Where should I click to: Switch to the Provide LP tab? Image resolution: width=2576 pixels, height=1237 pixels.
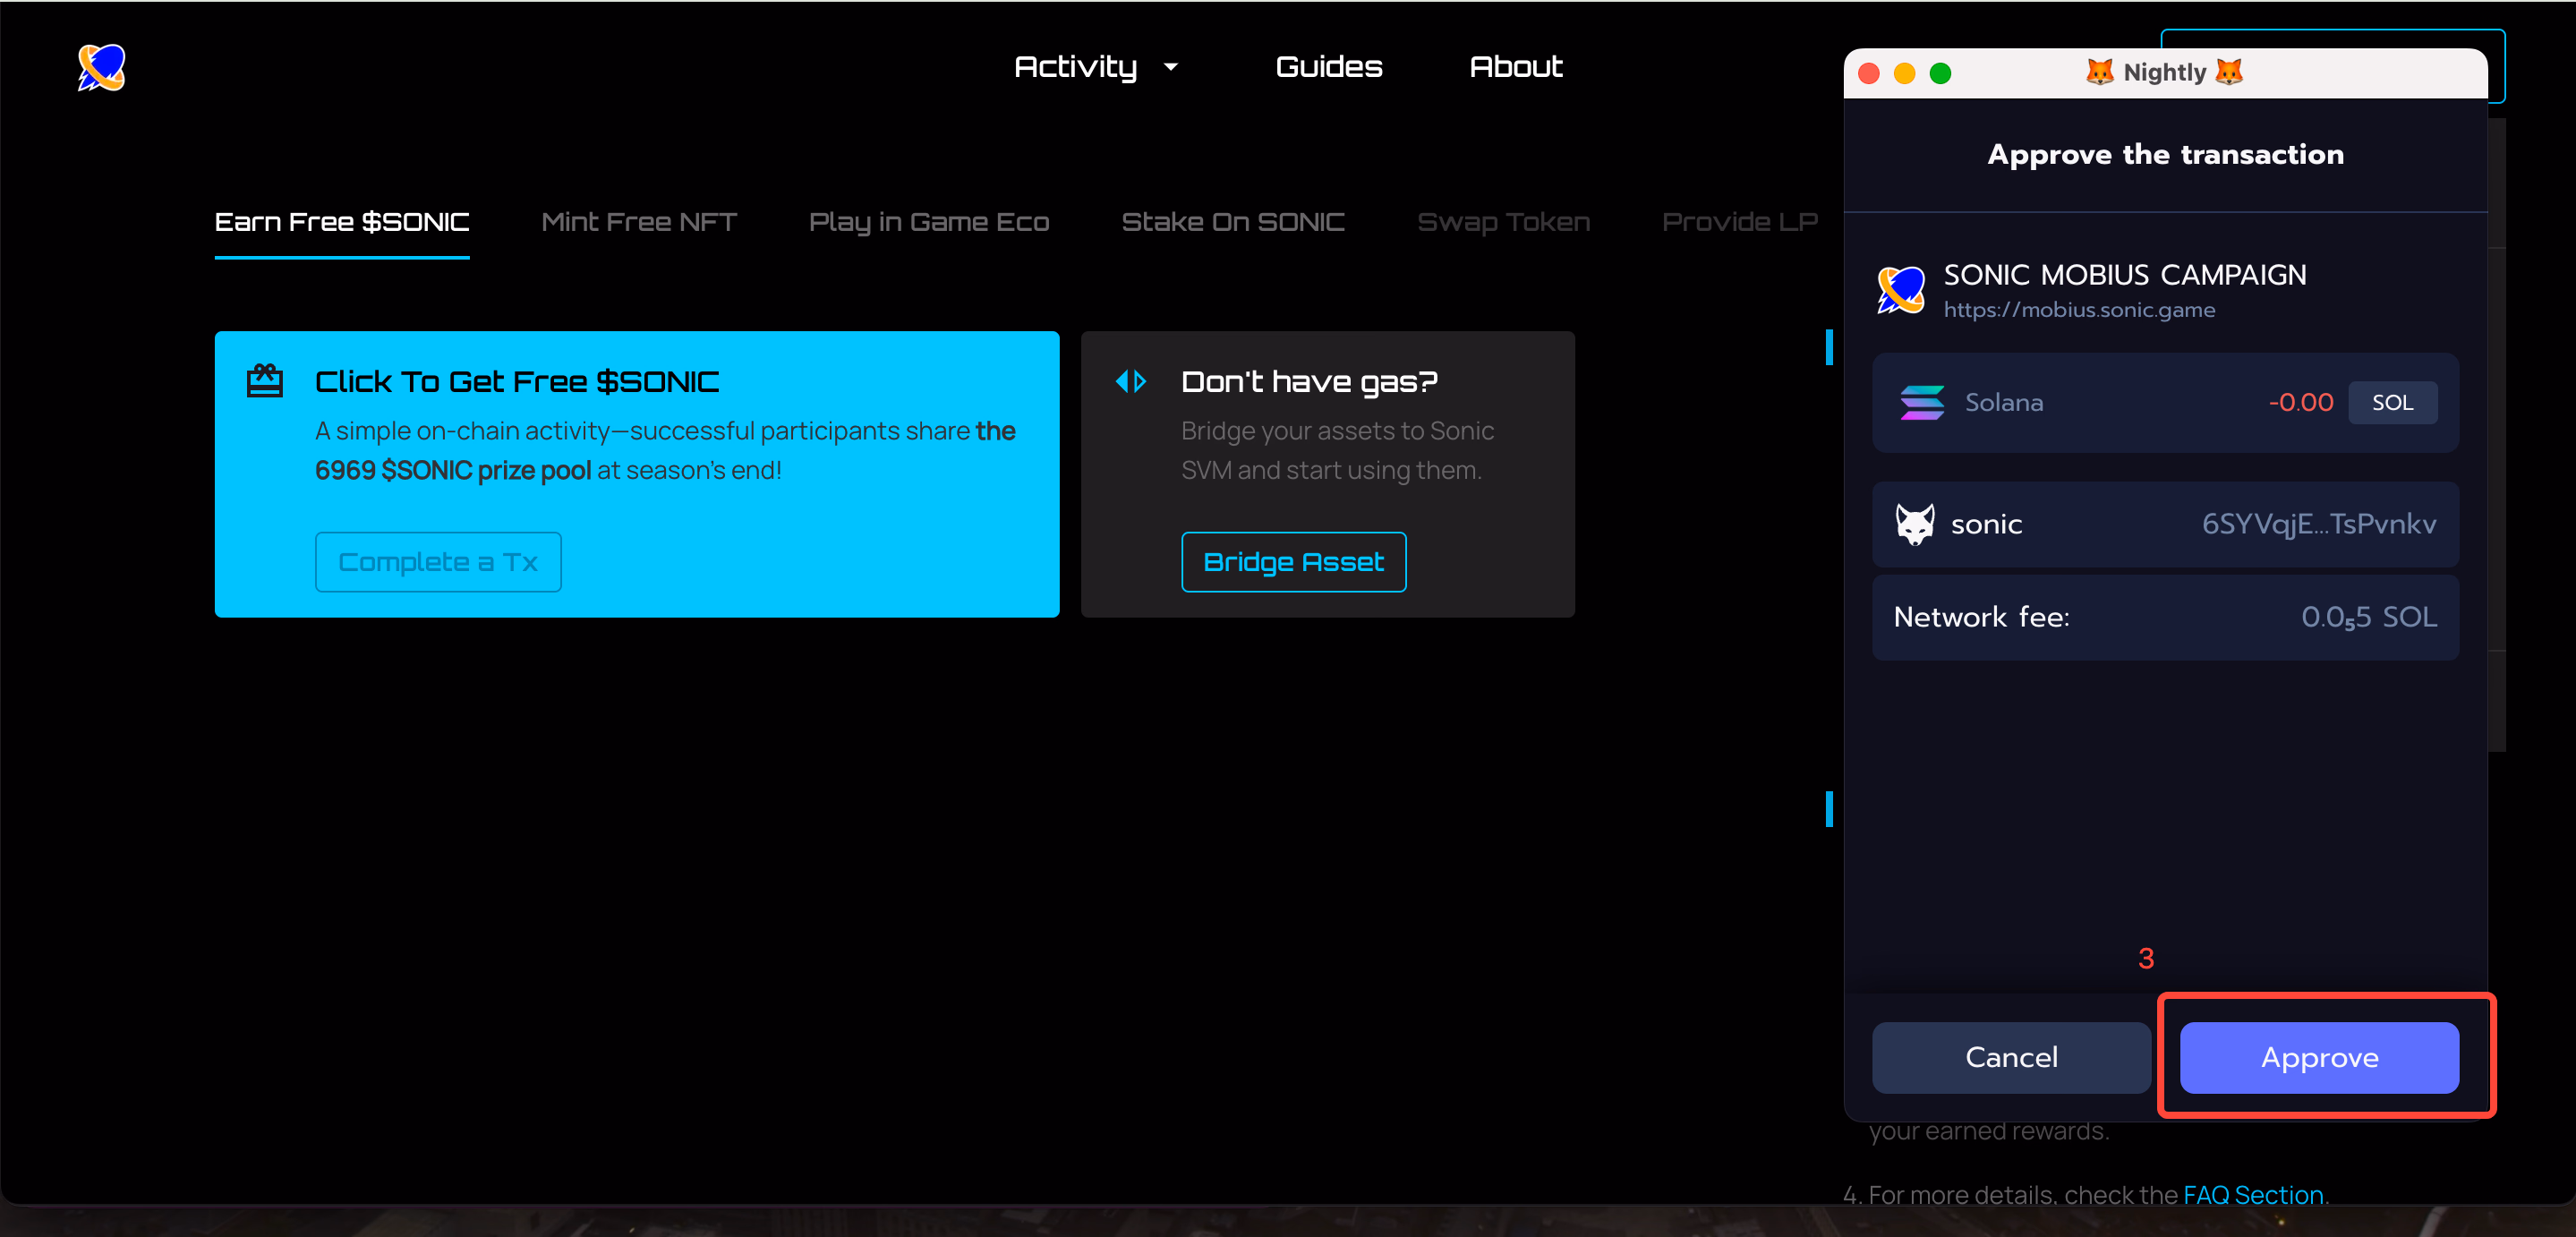(x=1739, y=222)
